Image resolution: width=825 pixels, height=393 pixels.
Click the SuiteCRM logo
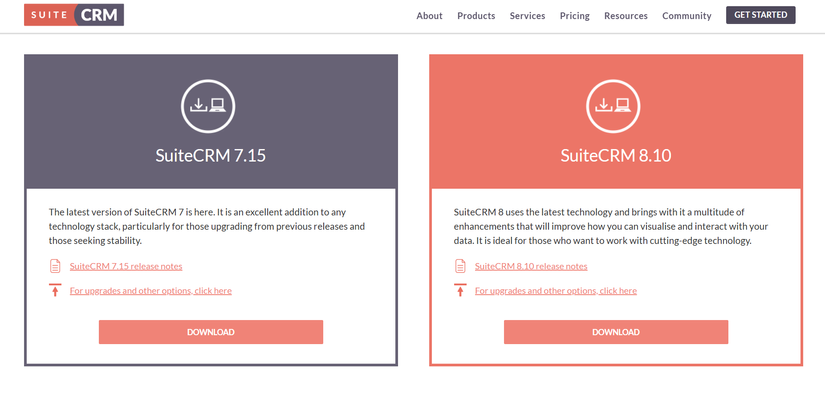point(74,15)
